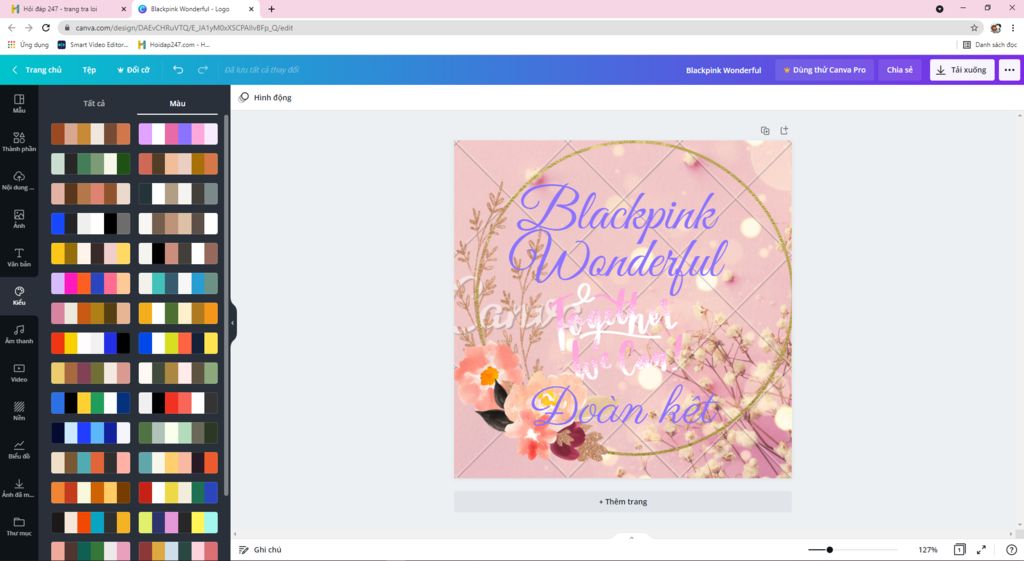1024x561 pixels.
Task: Open the Thư mục folders panel
Action: (x=19, y=526)
